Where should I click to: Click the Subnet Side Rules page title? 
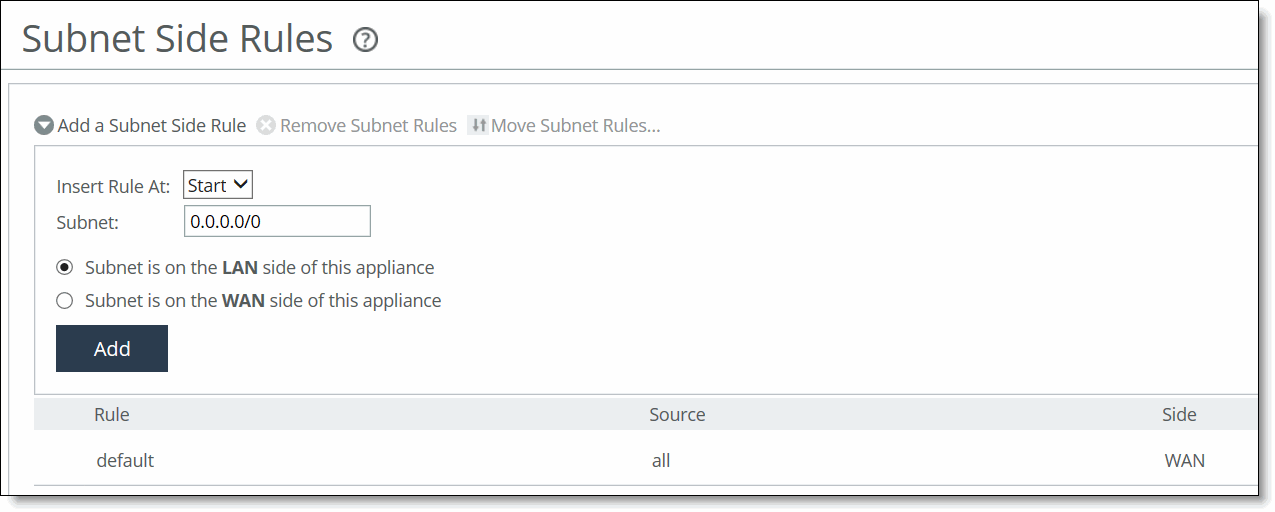[177, 39]
